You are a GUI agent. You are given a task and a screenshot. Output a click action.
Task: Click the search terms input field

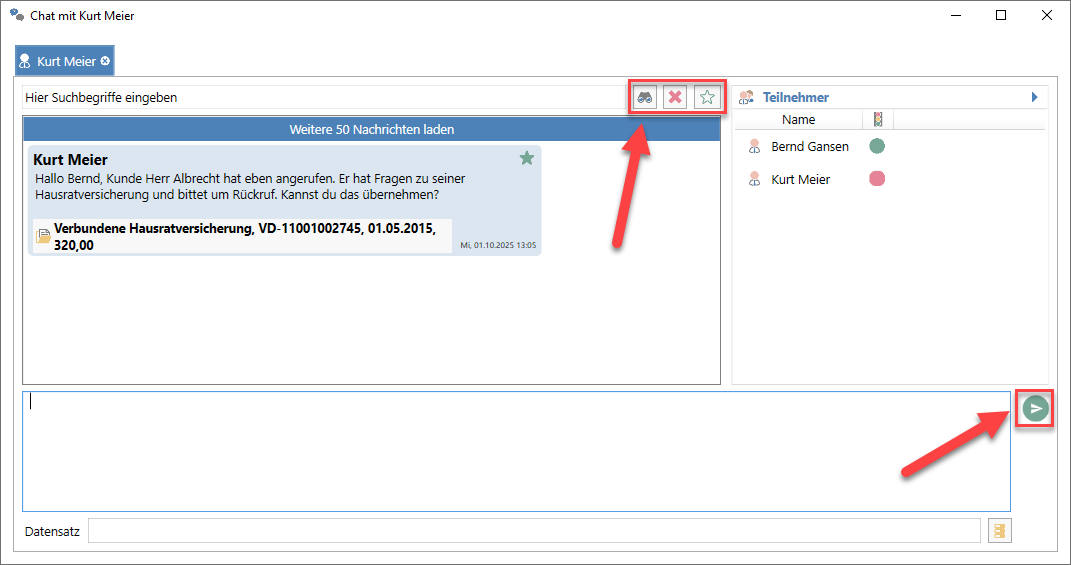pyautogui.click(x=324, y=98)
